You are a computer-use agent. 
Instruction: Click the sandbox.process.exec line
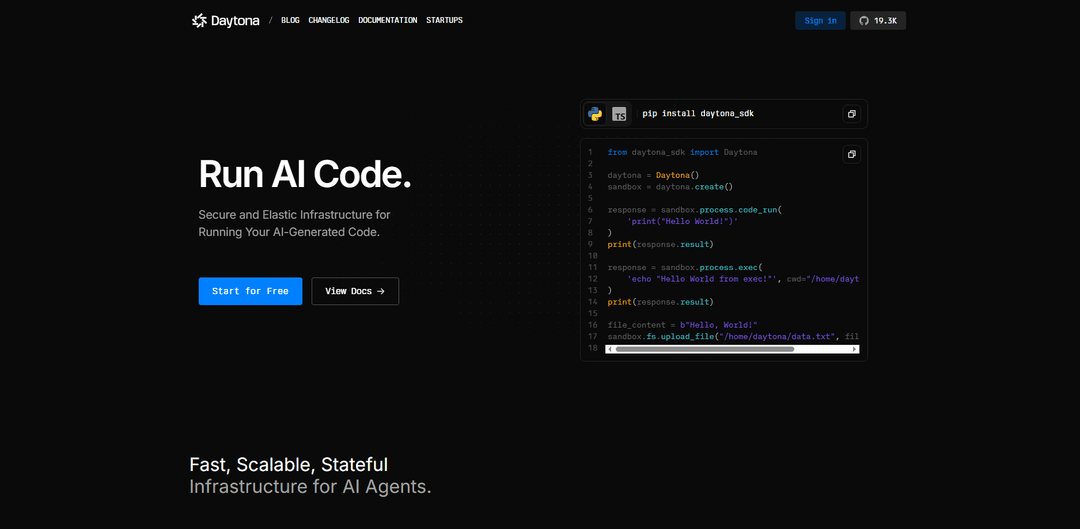686,267
